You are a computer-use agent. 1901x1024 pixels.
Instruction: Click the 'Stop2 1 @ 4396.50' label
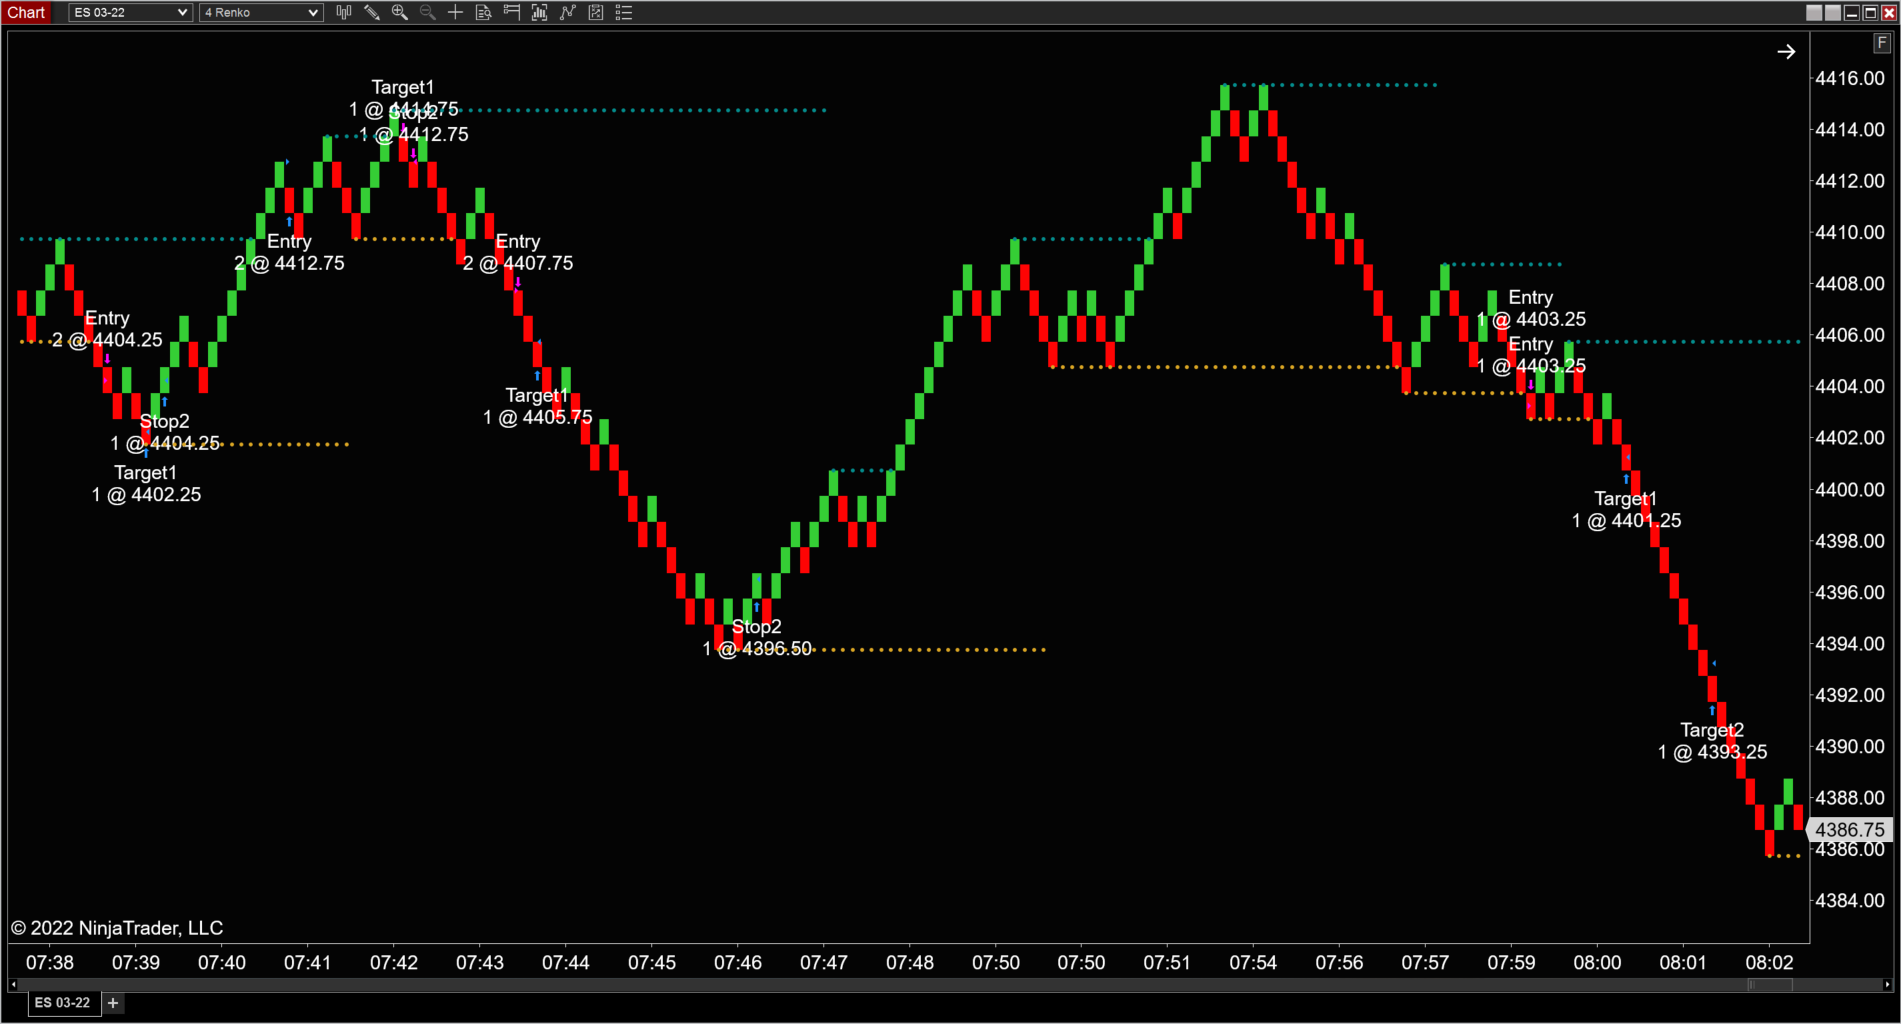757,638
